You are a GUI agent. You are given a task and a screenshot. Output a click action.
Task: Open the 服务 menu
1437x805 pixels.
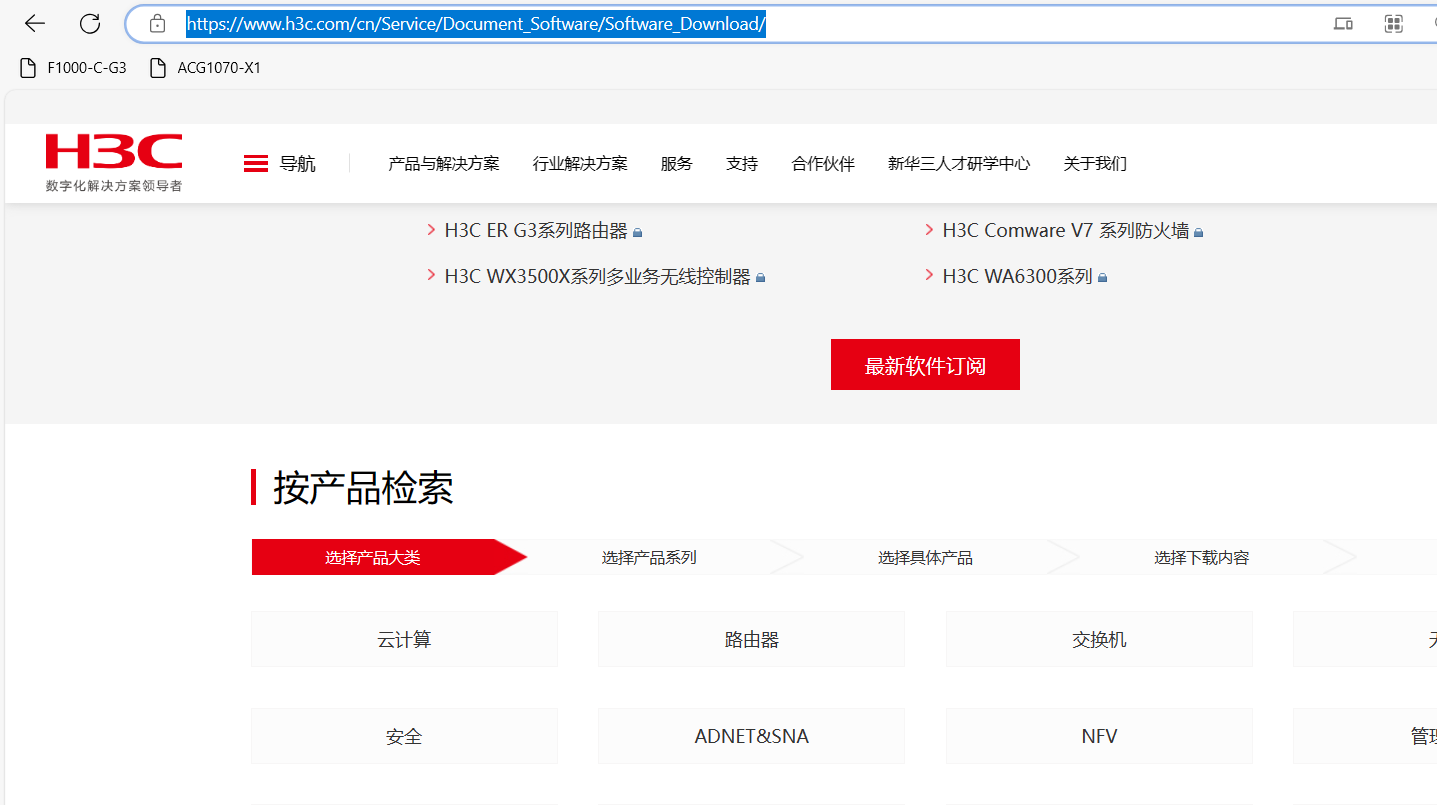pyautogui.click(x=677, y=163)
